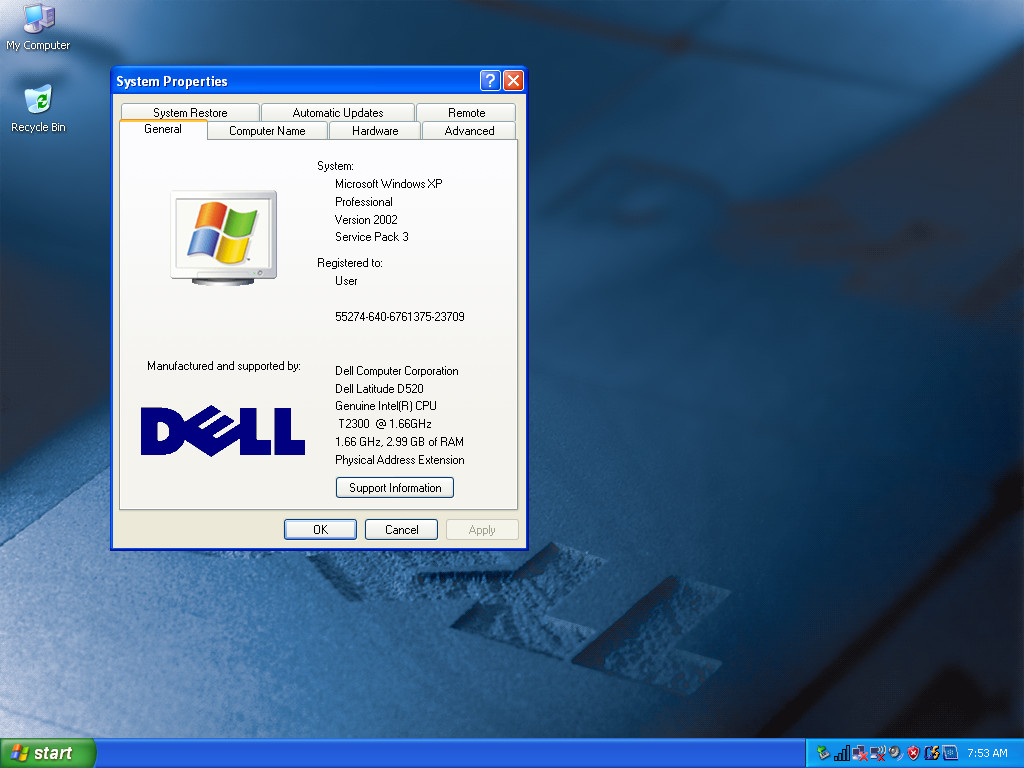
Task: Click registered name 'User'
Action: (346, 281)
